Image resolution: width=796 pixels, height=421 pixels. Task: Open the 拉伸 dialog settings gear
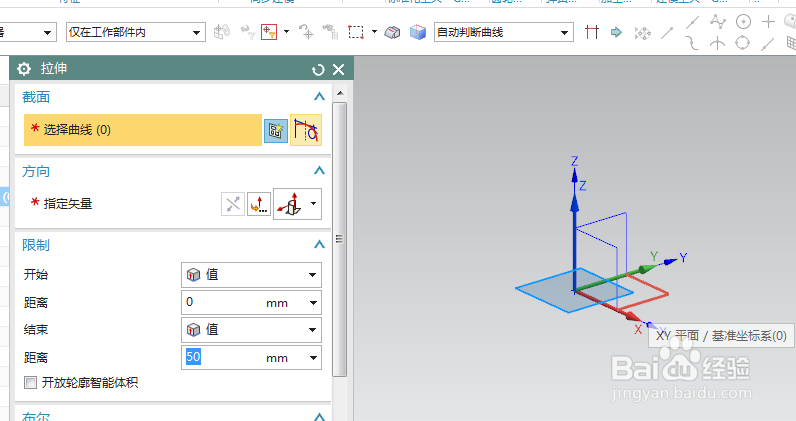pos(24,69)
